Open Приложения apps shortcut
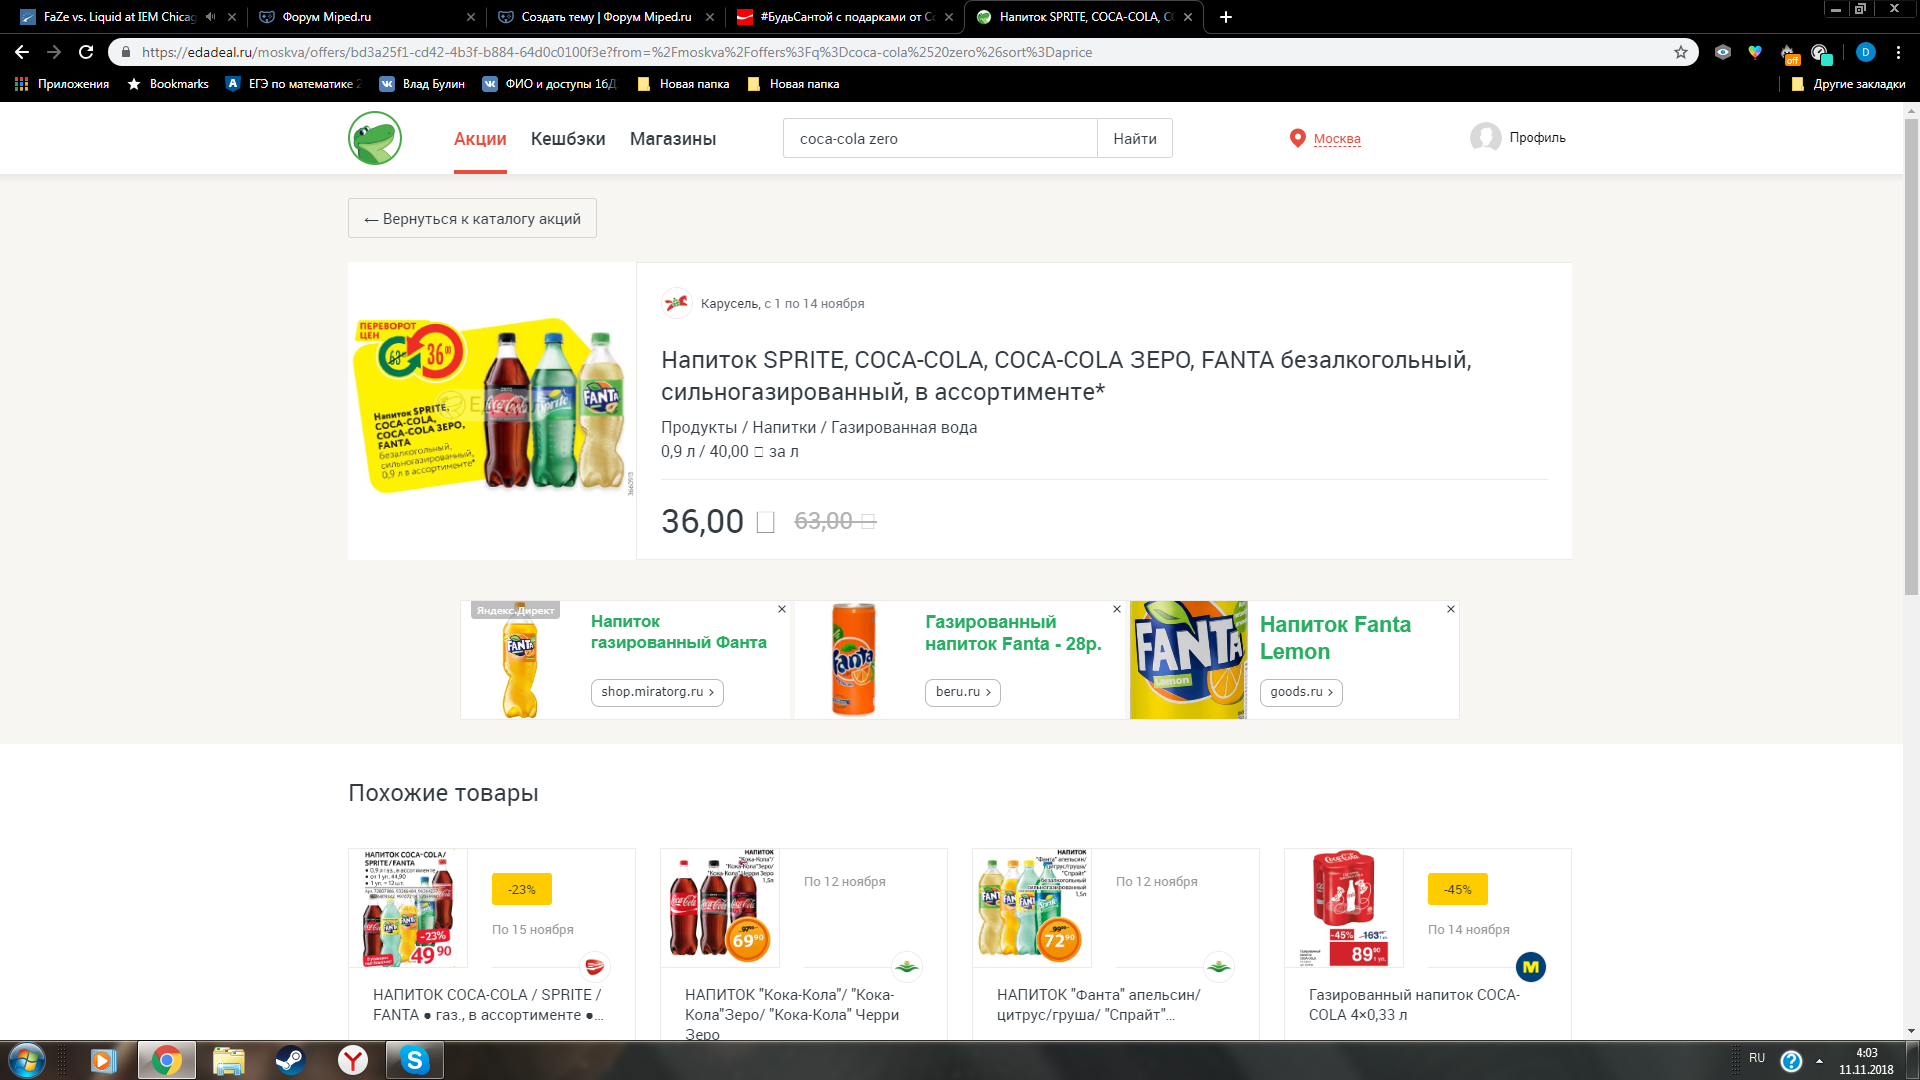 click(x=62, y=84)
